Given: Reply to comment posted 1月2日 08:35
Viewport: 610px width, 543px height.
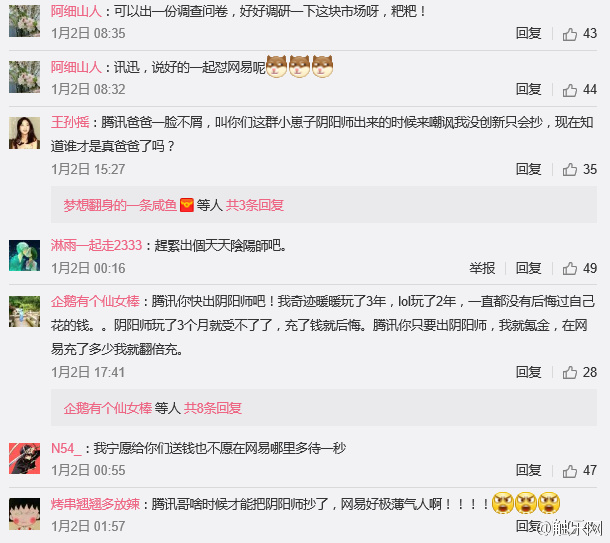Looking at the screenshot, I should pos(528,33).
